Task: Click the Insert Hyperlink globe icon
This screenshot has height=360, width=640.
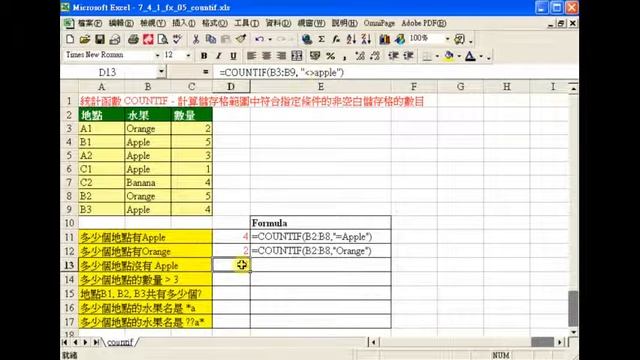Action: (x=307, y=39)
